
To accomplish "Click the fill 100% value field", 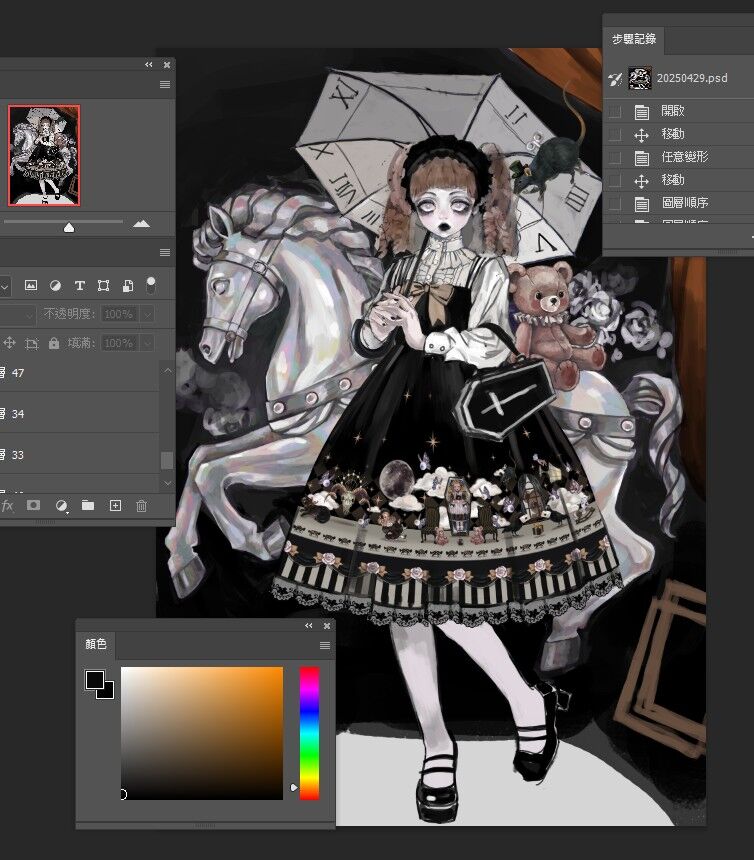I will tap(119, 343).
